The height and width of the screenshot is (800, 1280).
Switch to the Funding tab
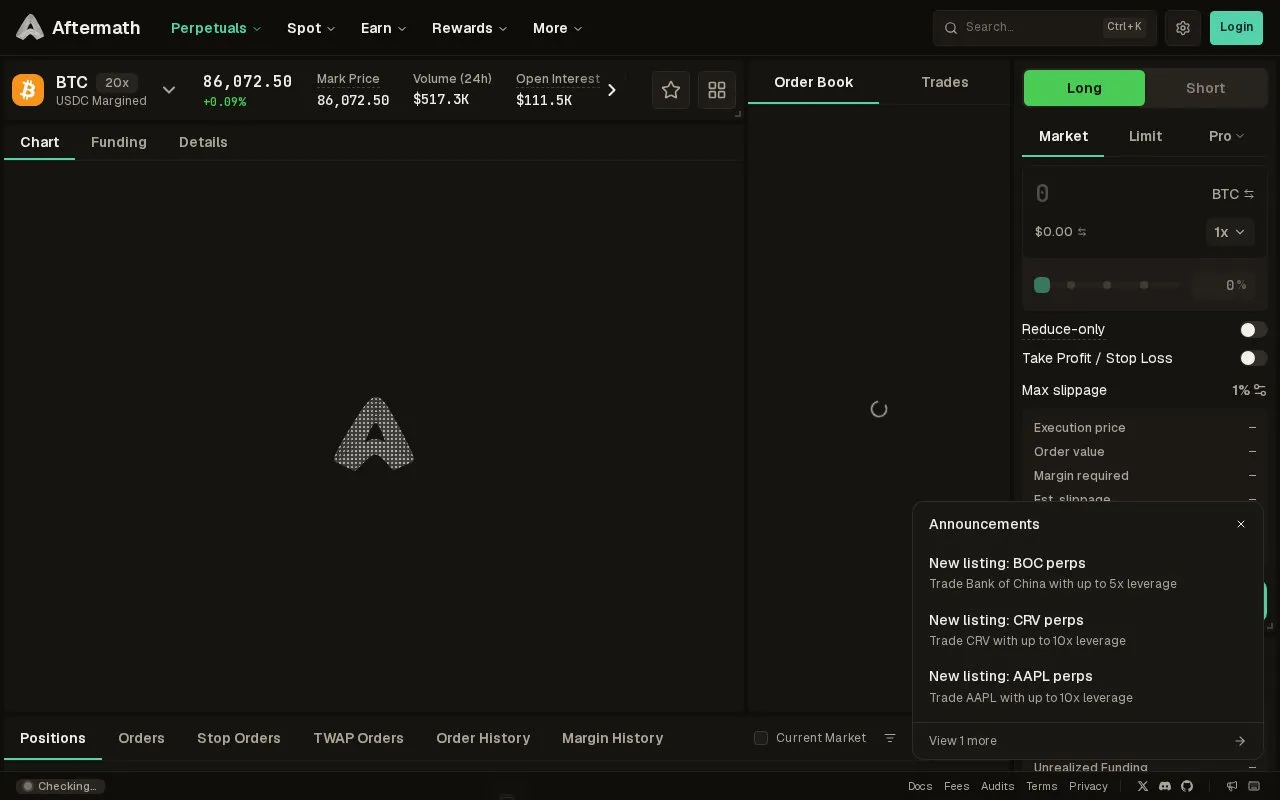(x=119, y=142)
